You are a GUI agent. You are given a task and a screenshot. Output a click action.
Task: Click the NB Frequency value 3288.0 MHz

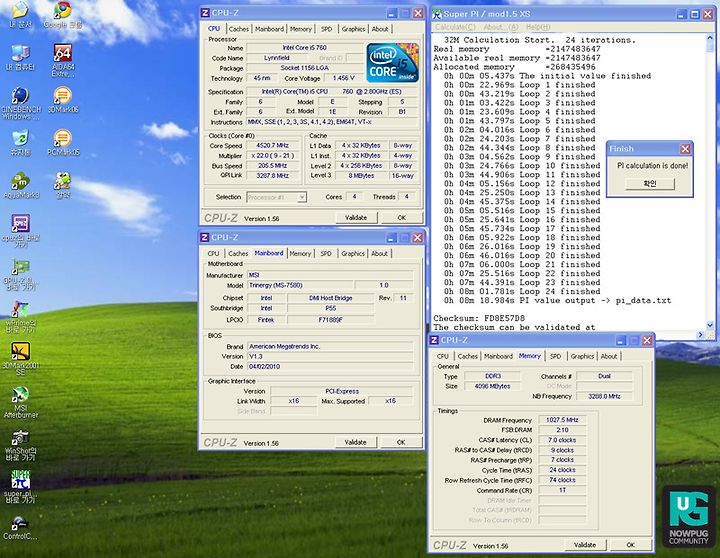(x=604, y=396)
